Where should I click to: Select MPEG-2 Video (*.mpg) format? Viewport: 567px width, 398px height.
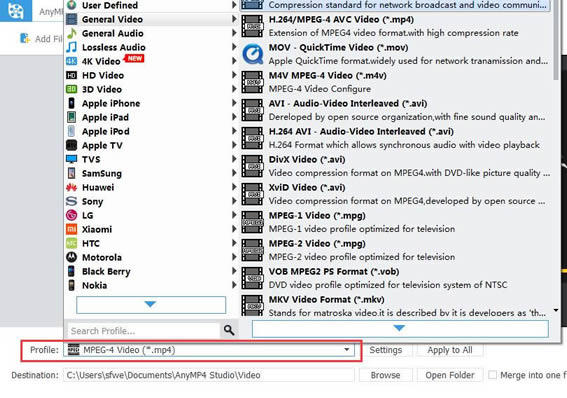coord(396,250)
